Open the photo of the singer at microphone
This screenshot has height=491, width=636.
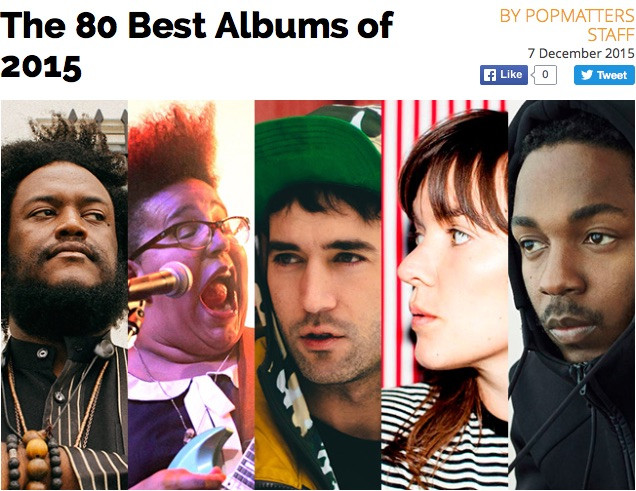pyautogui.click(x=191, y=295)
